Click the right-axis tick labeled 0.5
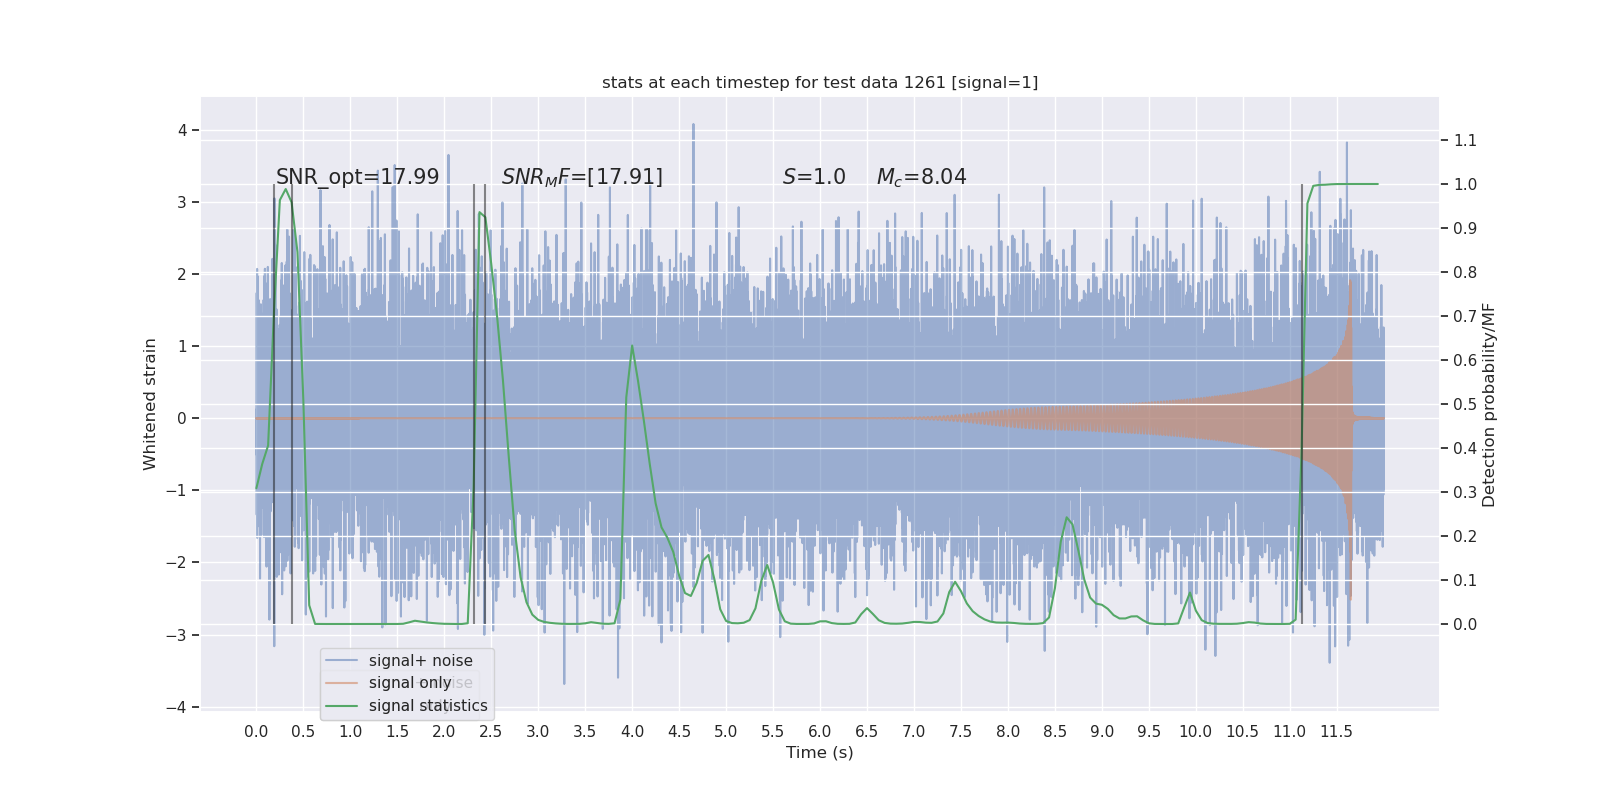The image size is (1600, 800). point(1465,404)
